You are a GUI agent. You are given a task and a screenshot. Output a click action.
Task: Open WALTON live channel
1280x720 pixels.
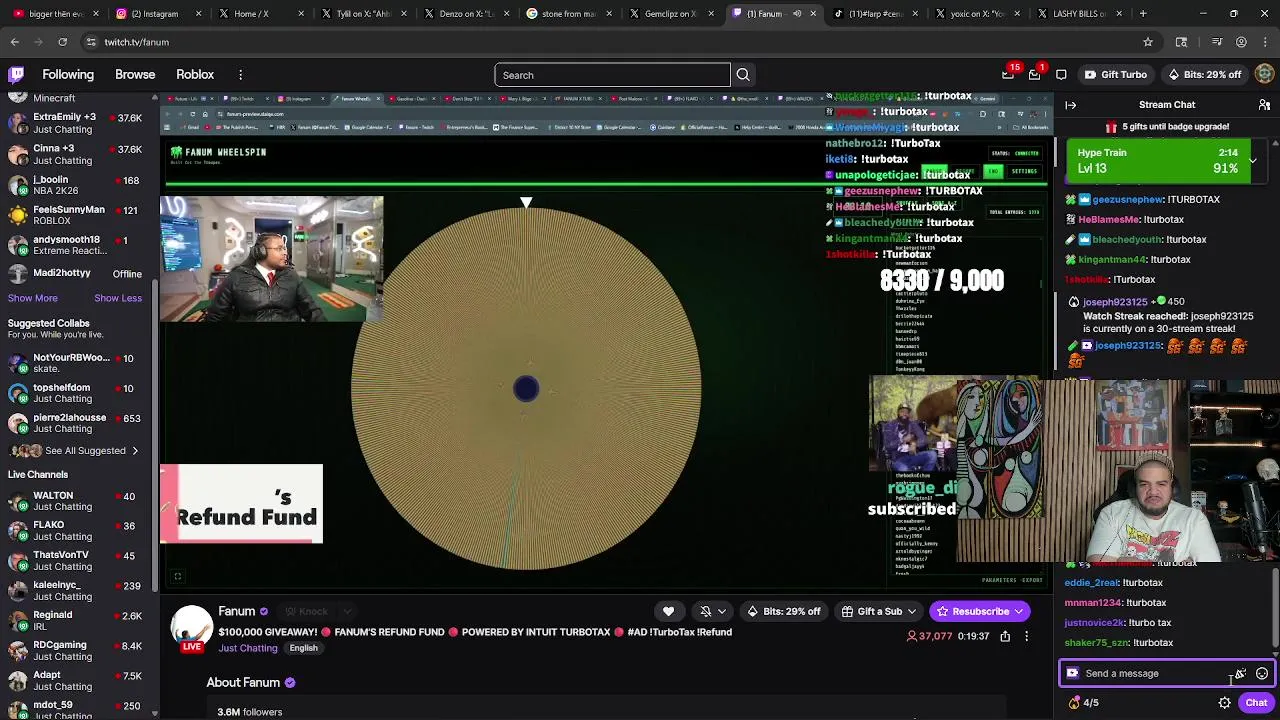click(x=78, y=502)
